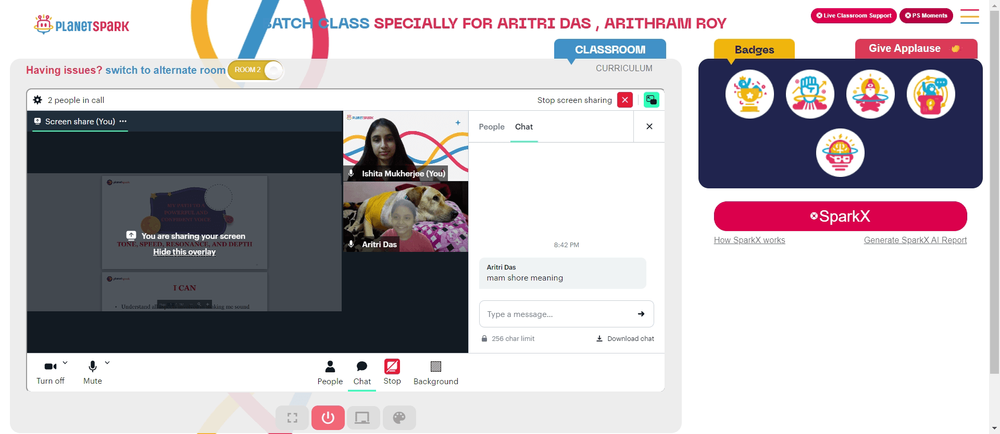
Task: Click the Type a message field
Action: pyautogui.click(x=566, y=314)
